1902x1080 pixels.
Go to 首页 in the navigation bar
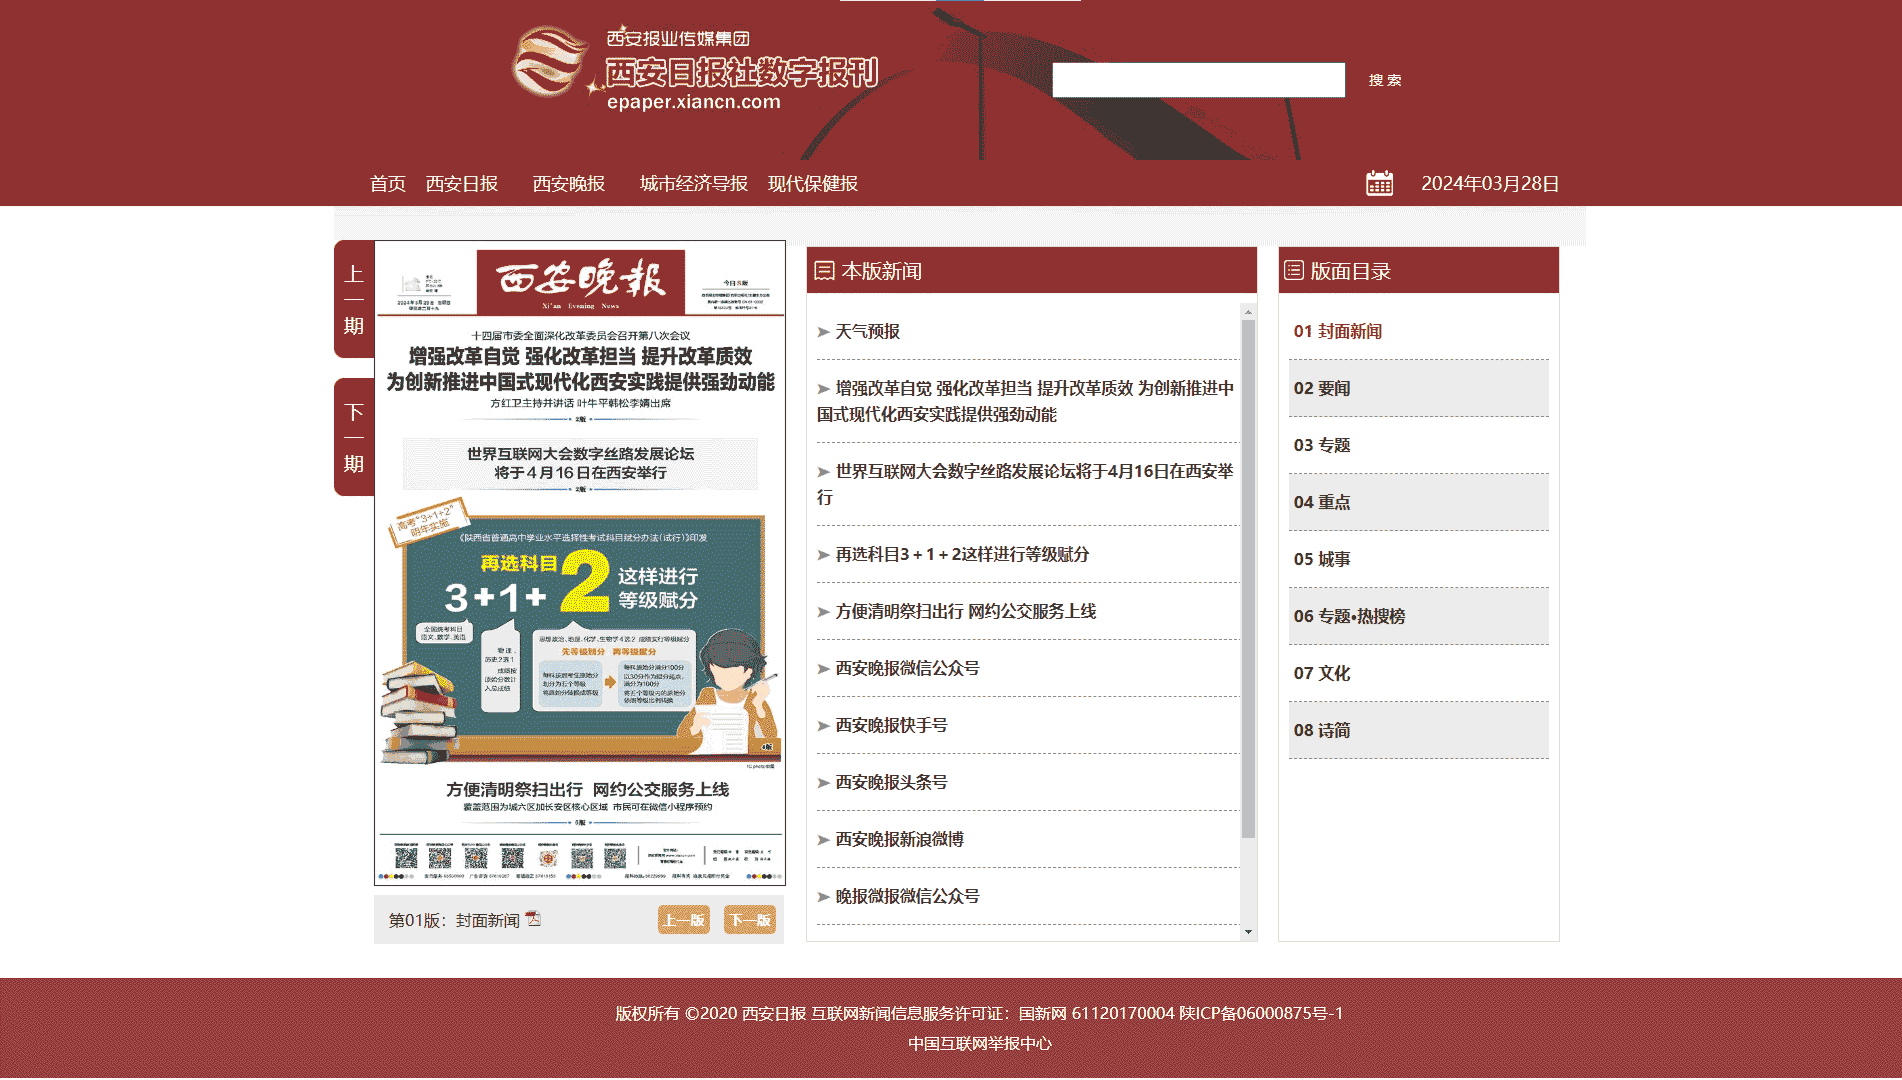coord(387,184)
